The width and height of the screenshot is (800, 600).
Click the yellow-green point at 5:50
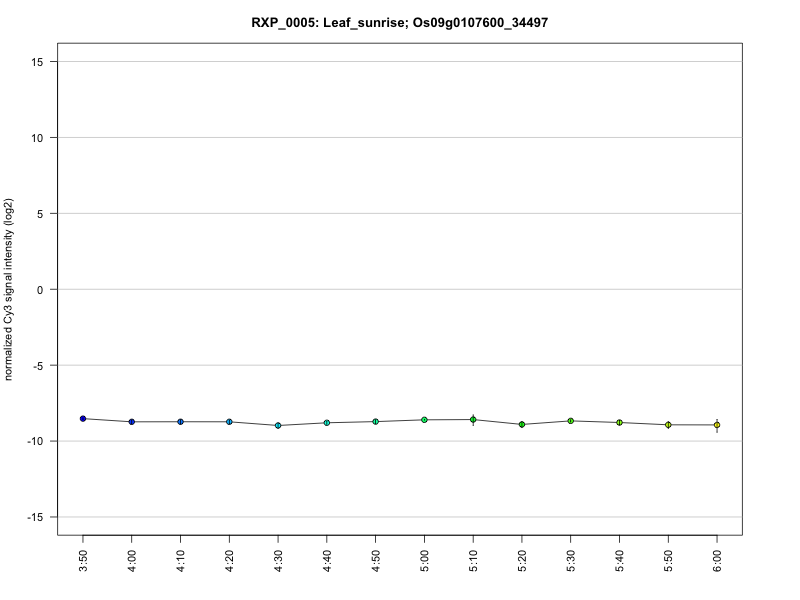coord(668,425)
